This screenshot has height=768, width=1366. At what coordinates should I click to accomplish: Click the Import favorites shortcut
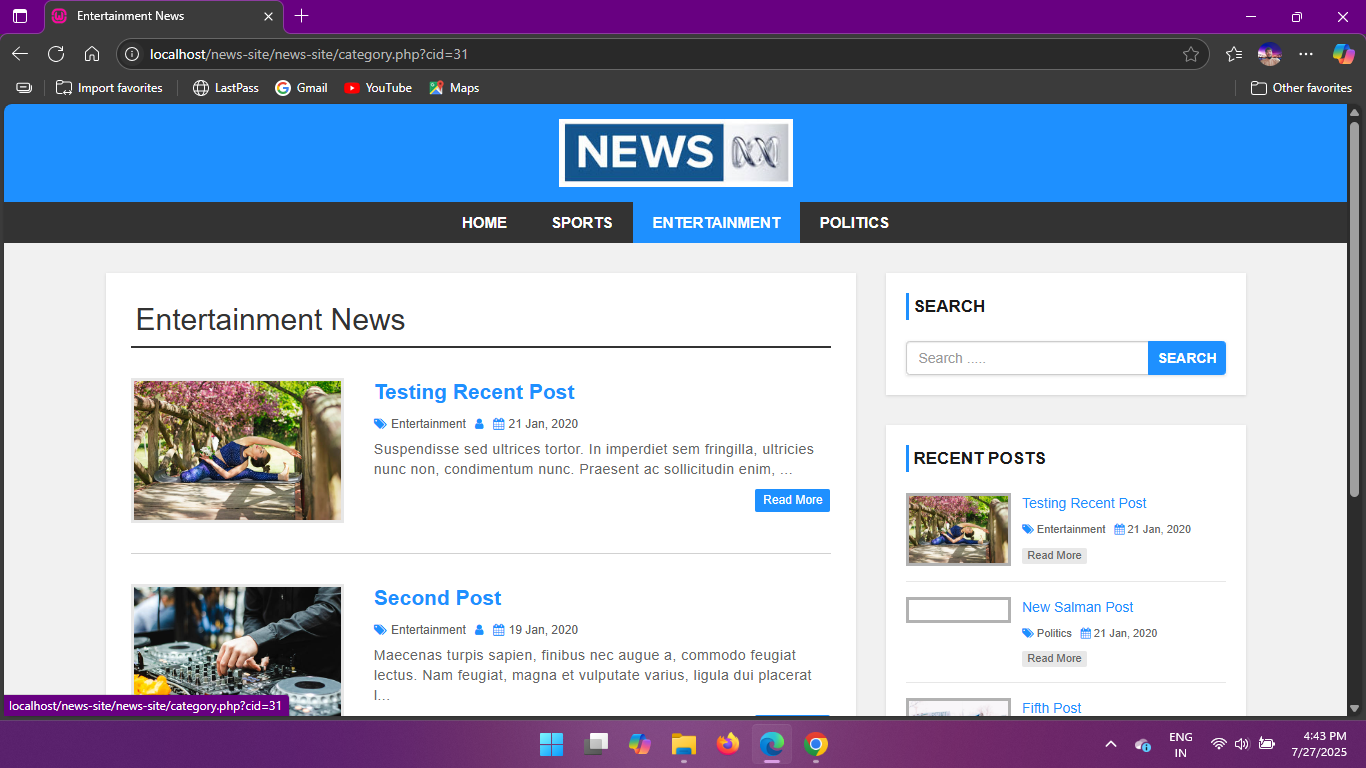pyautogui.click(x=109, y=88)
